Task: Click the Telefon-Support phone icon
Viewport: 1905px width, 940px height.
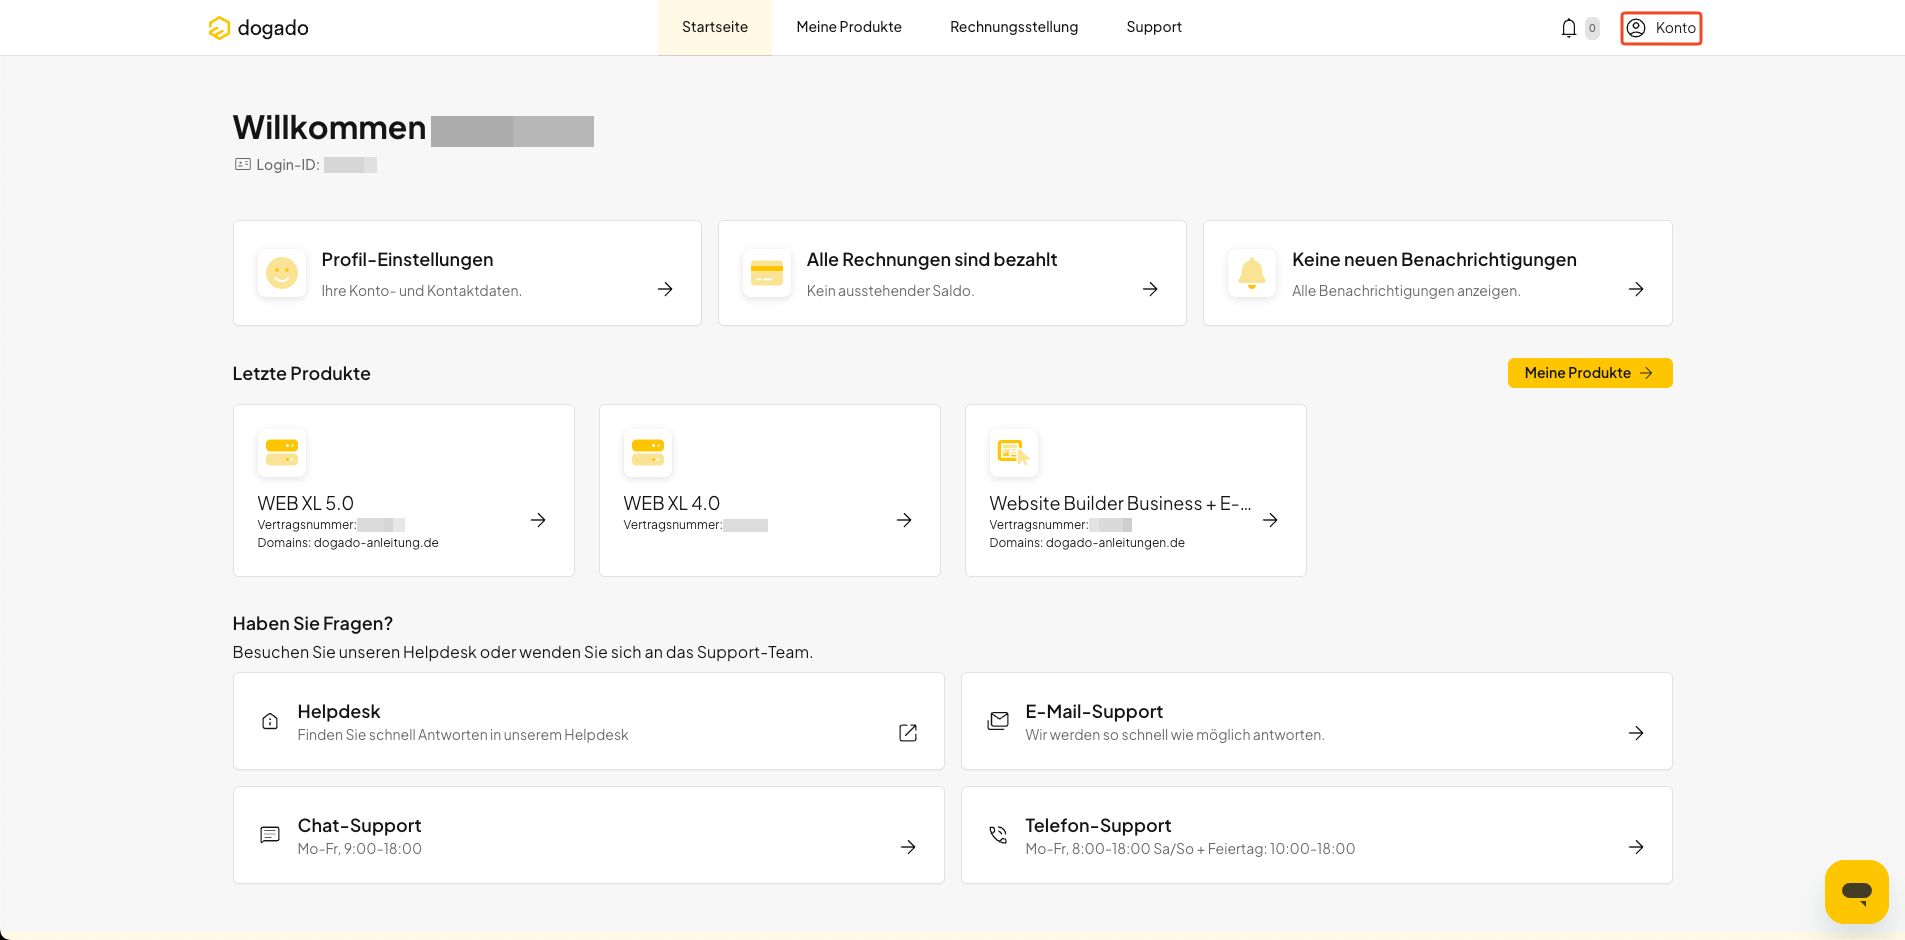Action: point(998,835)
